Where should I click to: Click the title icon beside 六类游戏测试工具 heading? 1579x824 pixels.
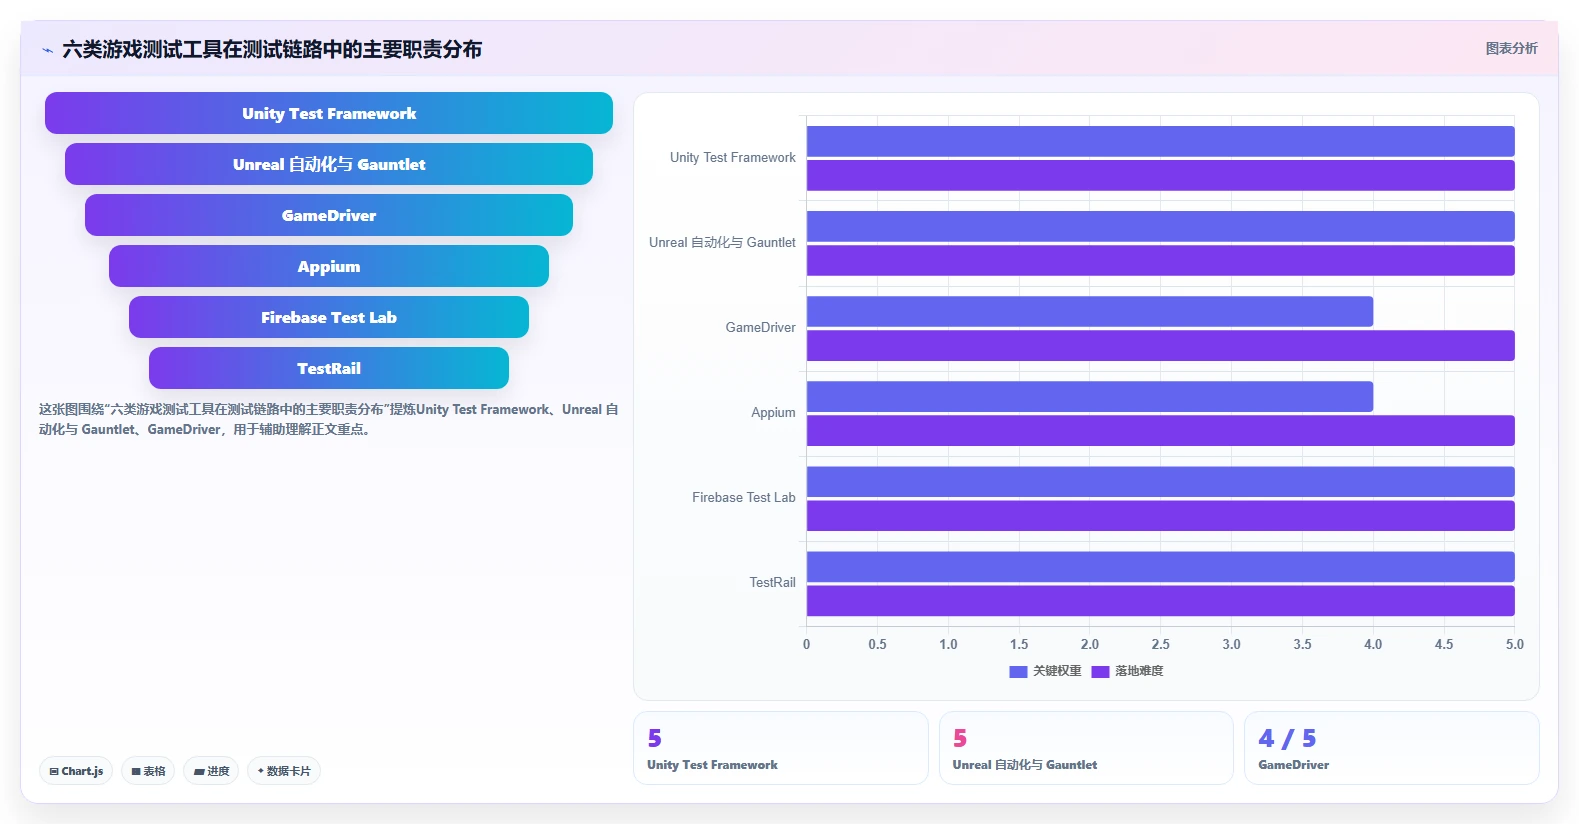pyautogui.click(x=47, y=50)
